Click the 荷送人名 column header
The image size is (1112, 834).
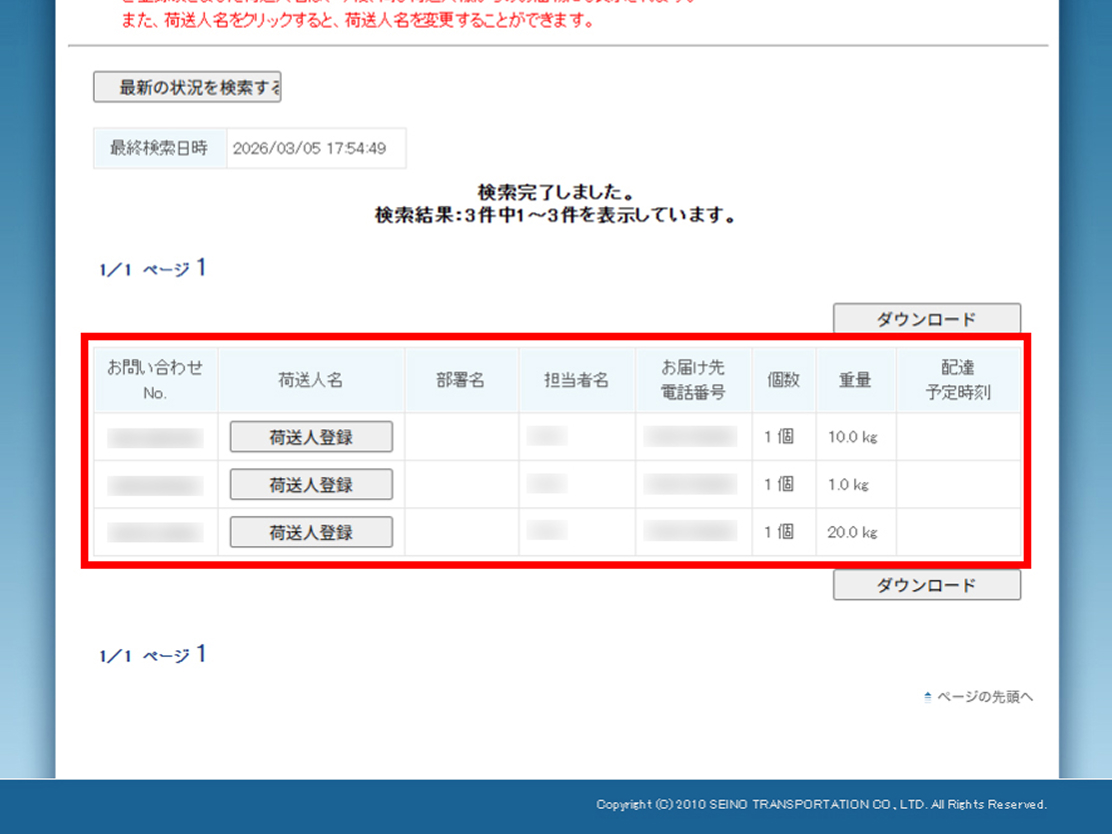[x=311, y=380]
